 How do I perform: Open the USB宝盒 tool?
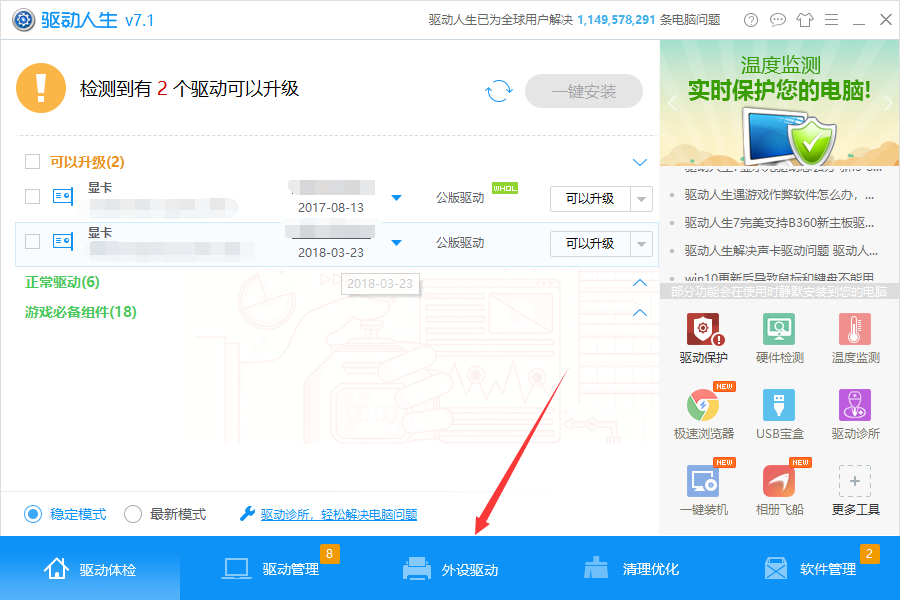(779, 414)
